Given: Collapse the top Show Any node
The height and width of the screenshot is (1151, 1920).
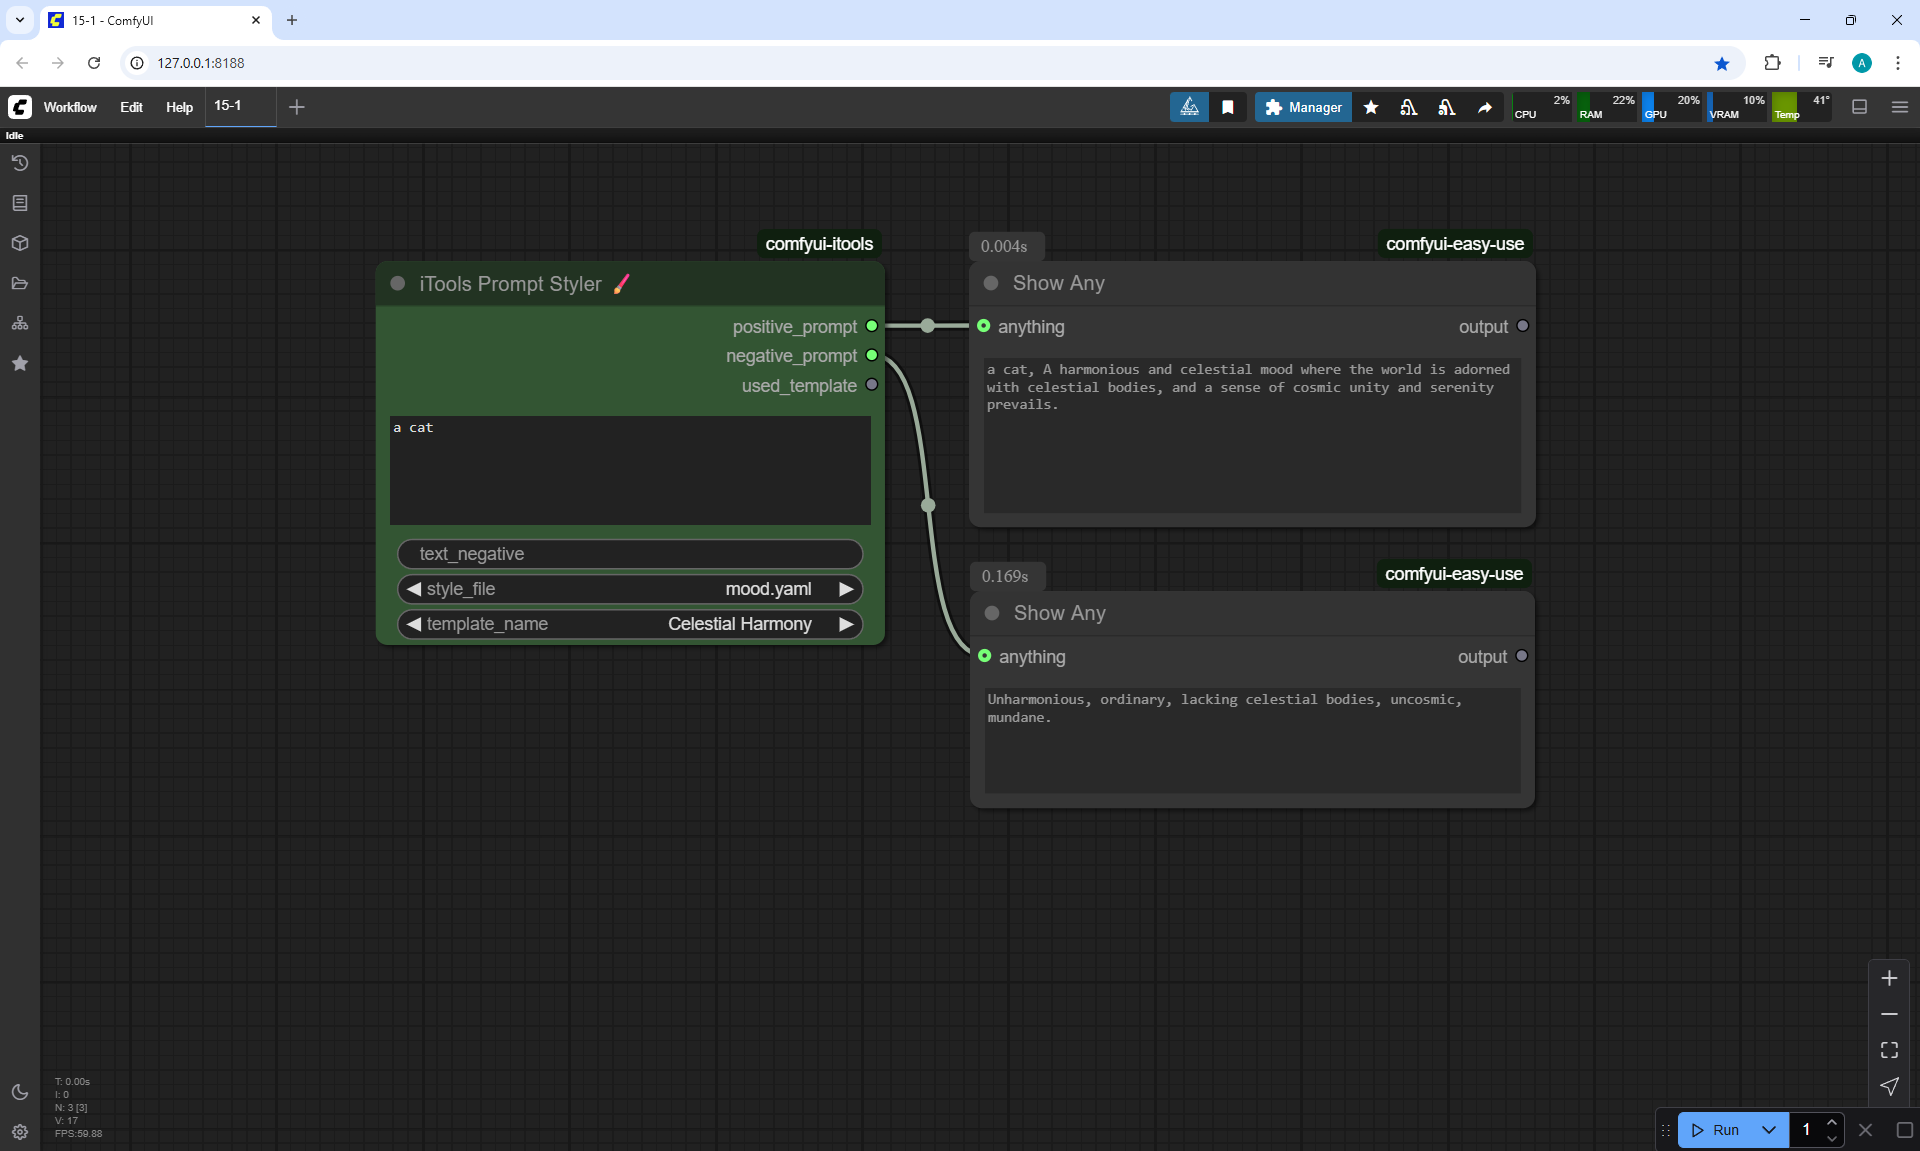Looking at the screenshot, I should tap(991, 283).
